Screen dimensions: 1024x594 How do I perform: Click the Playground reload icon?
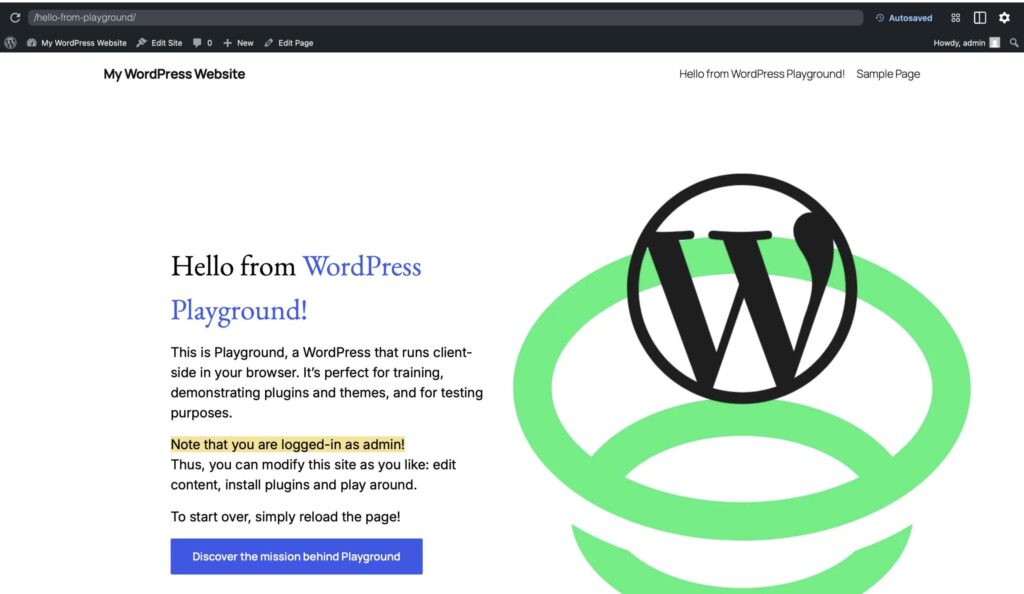coord(14,18)
